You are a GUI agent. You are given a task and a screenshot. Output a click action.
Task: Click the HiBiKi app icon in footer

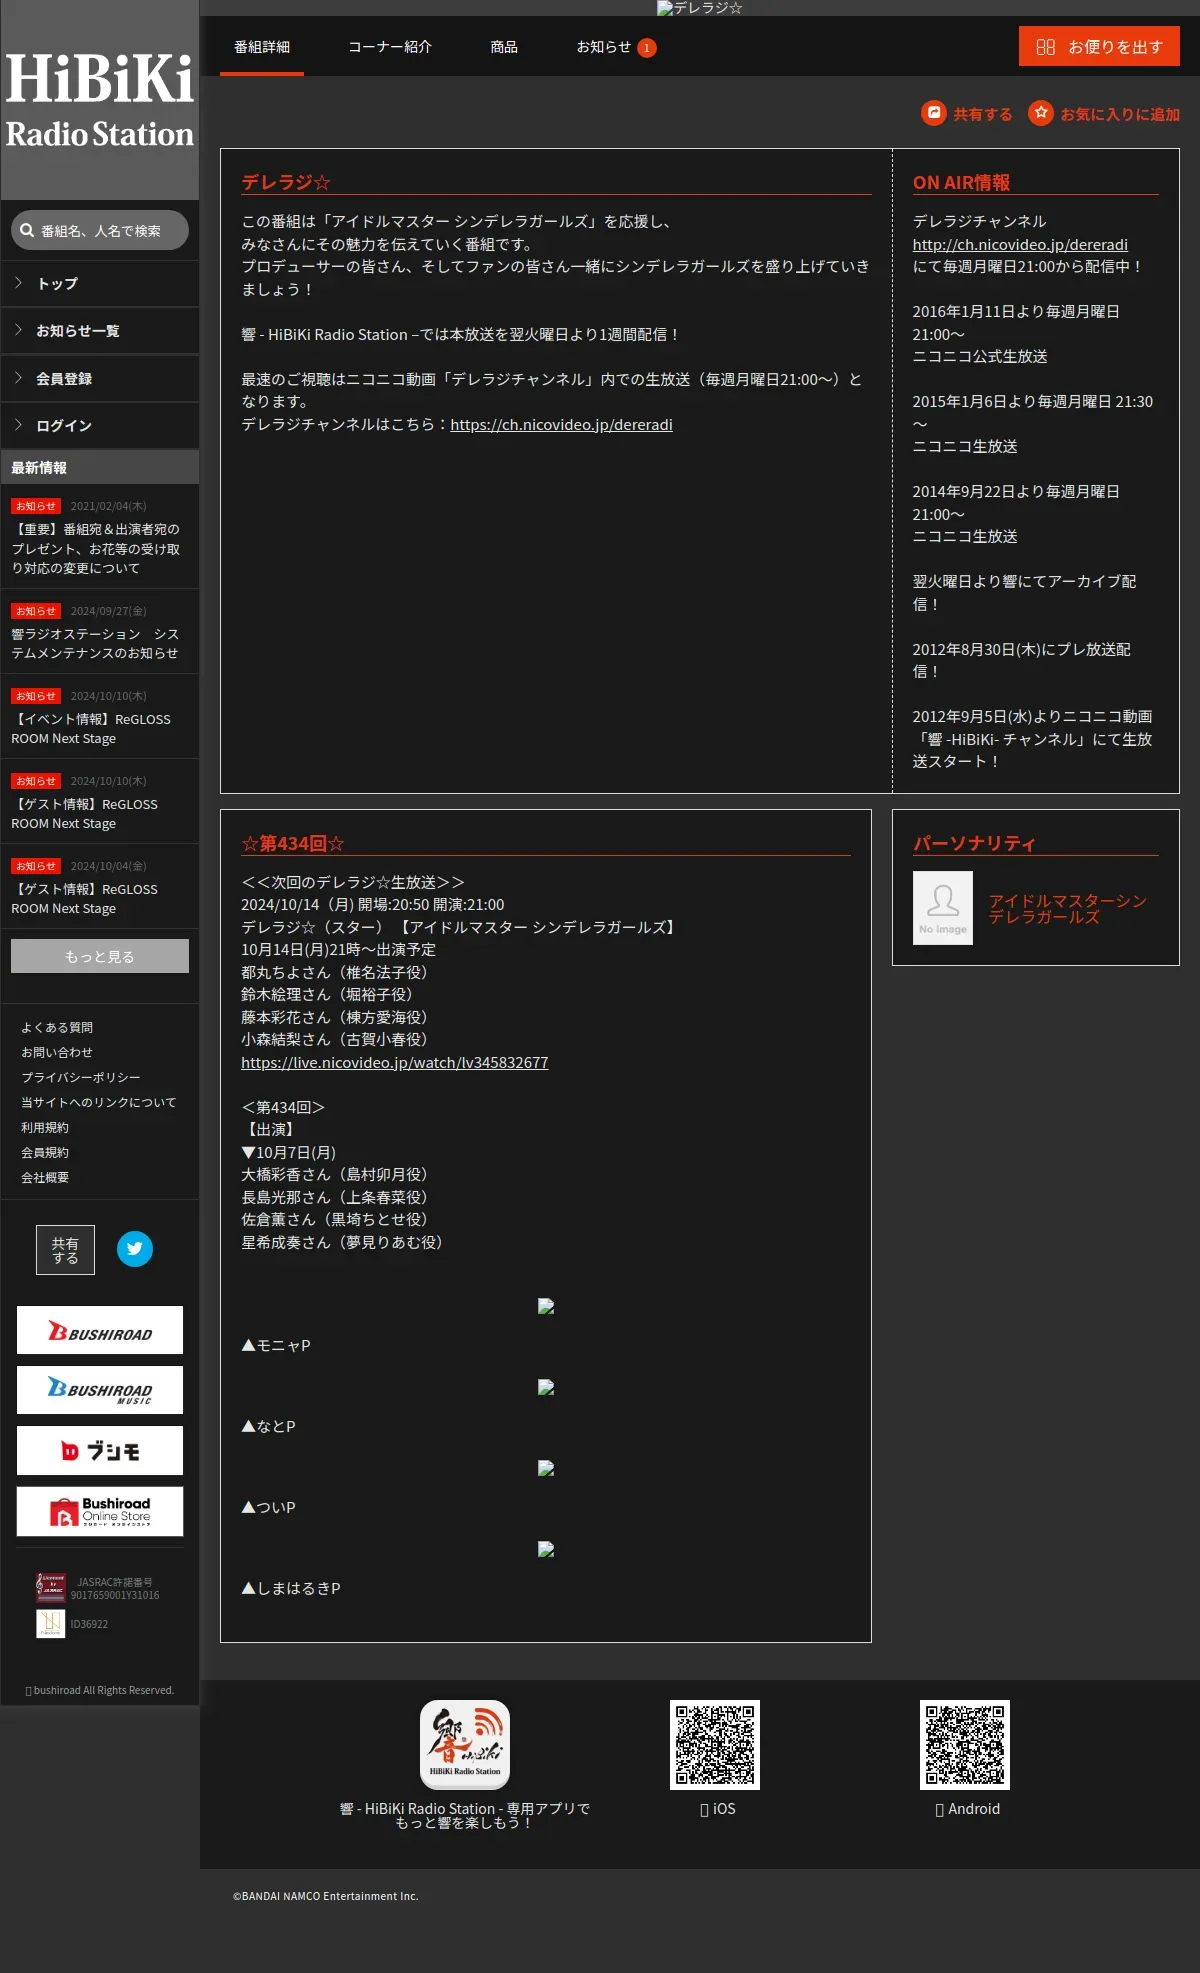[465, 1745]
